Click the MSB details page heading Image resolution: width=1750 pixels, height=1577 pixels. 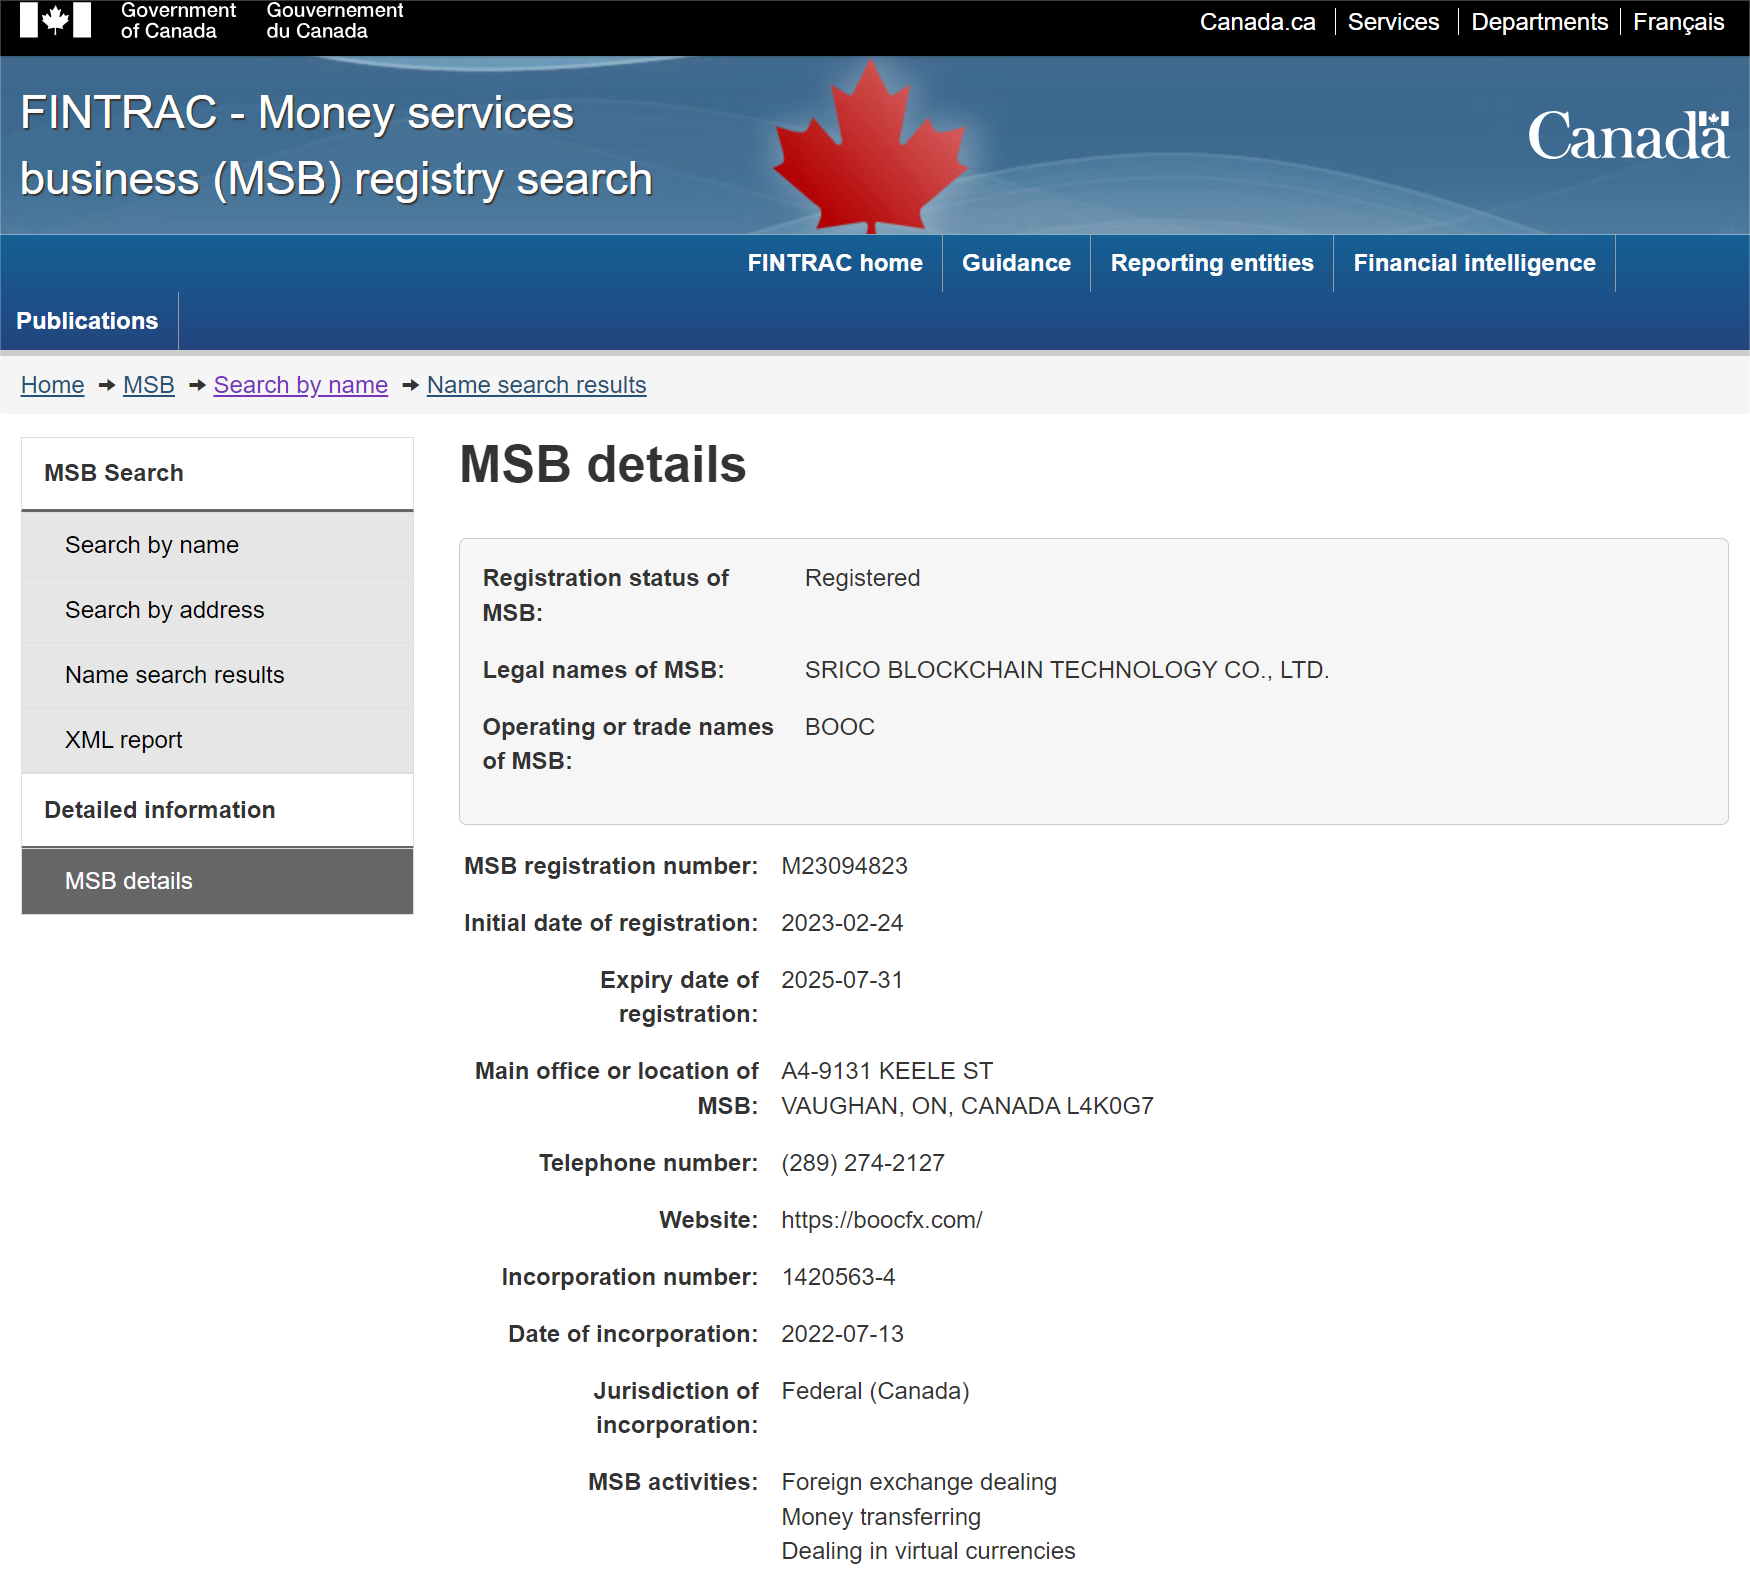pos(603,465)
